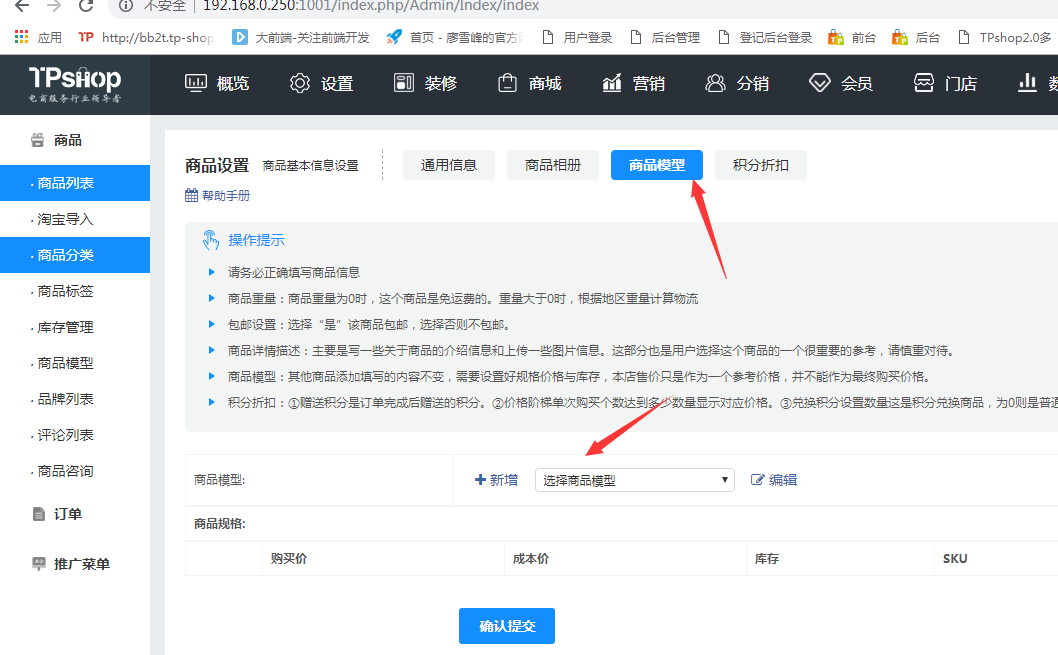Click the 帮助手册 manual icon
Screen dimensions: 1058x655
point(191,195)
